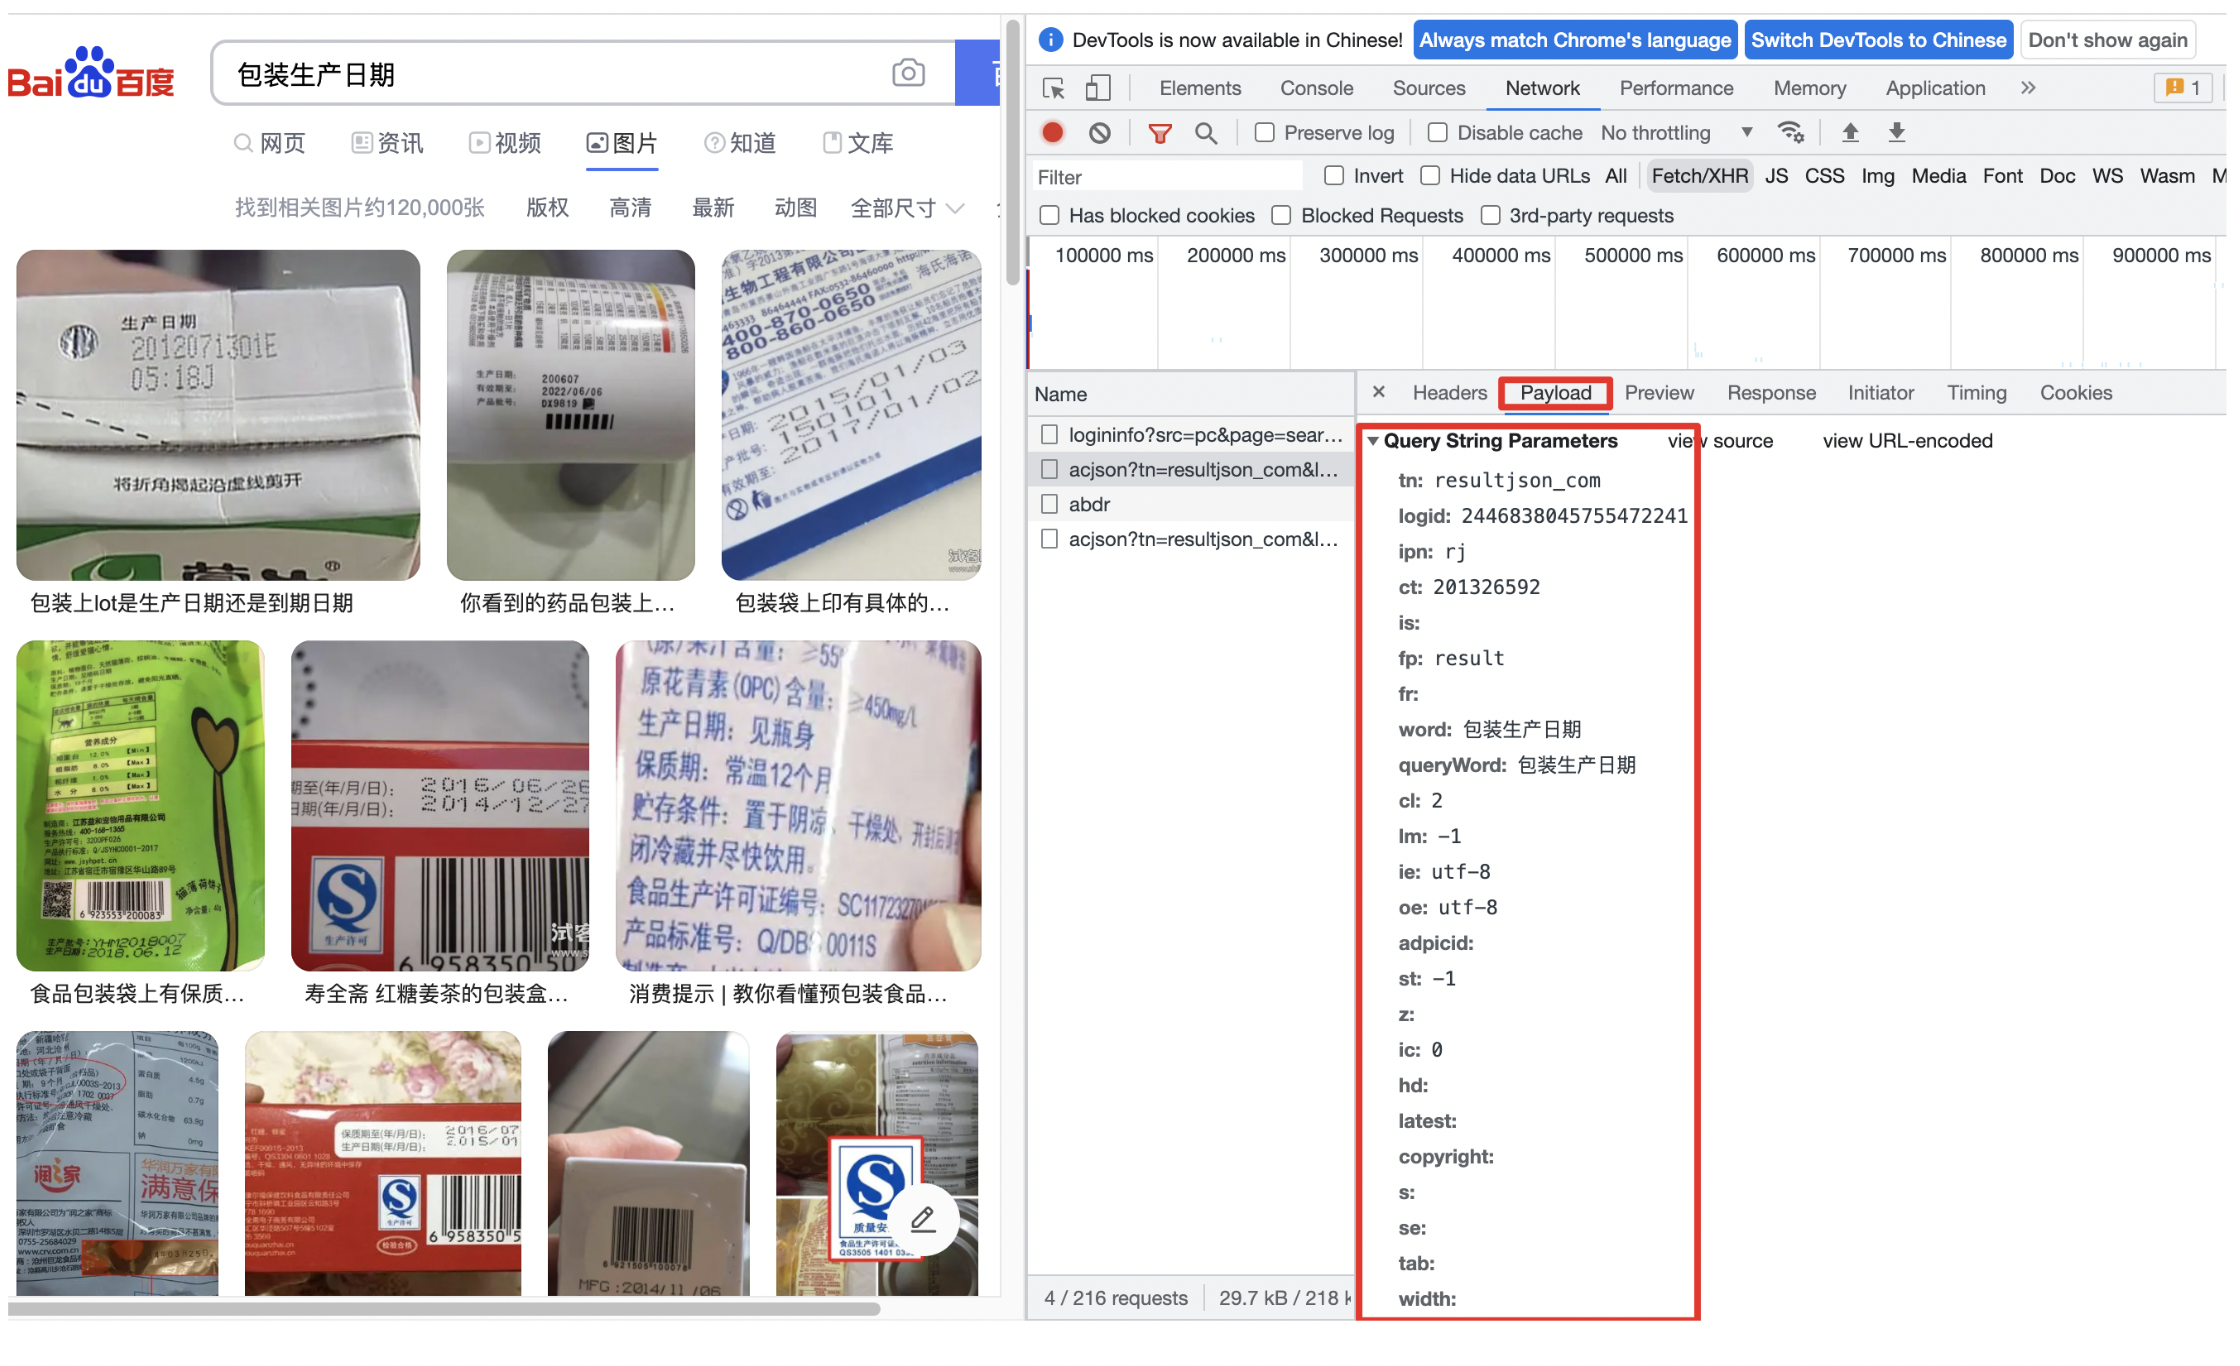Open Baidu 网页 web results tab
Screen dimensions: 2240x1366
click(x=269, y=143)
